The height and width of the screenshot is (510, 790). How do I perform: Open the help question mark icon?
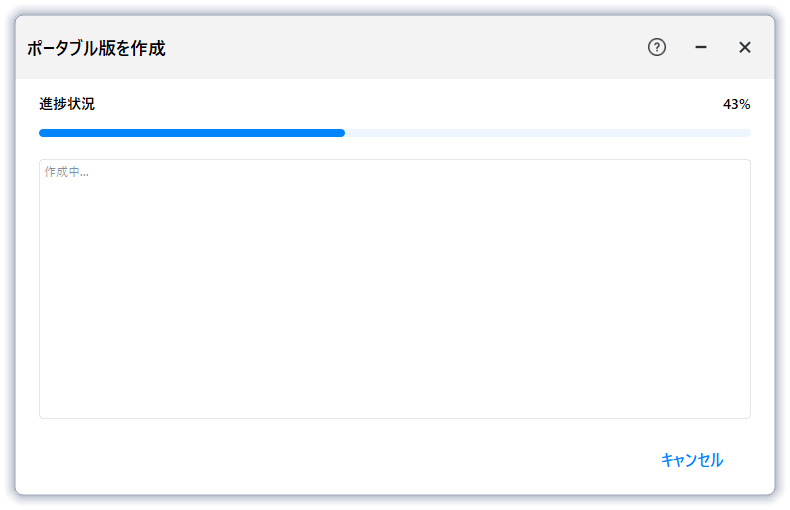coord(657,47)
